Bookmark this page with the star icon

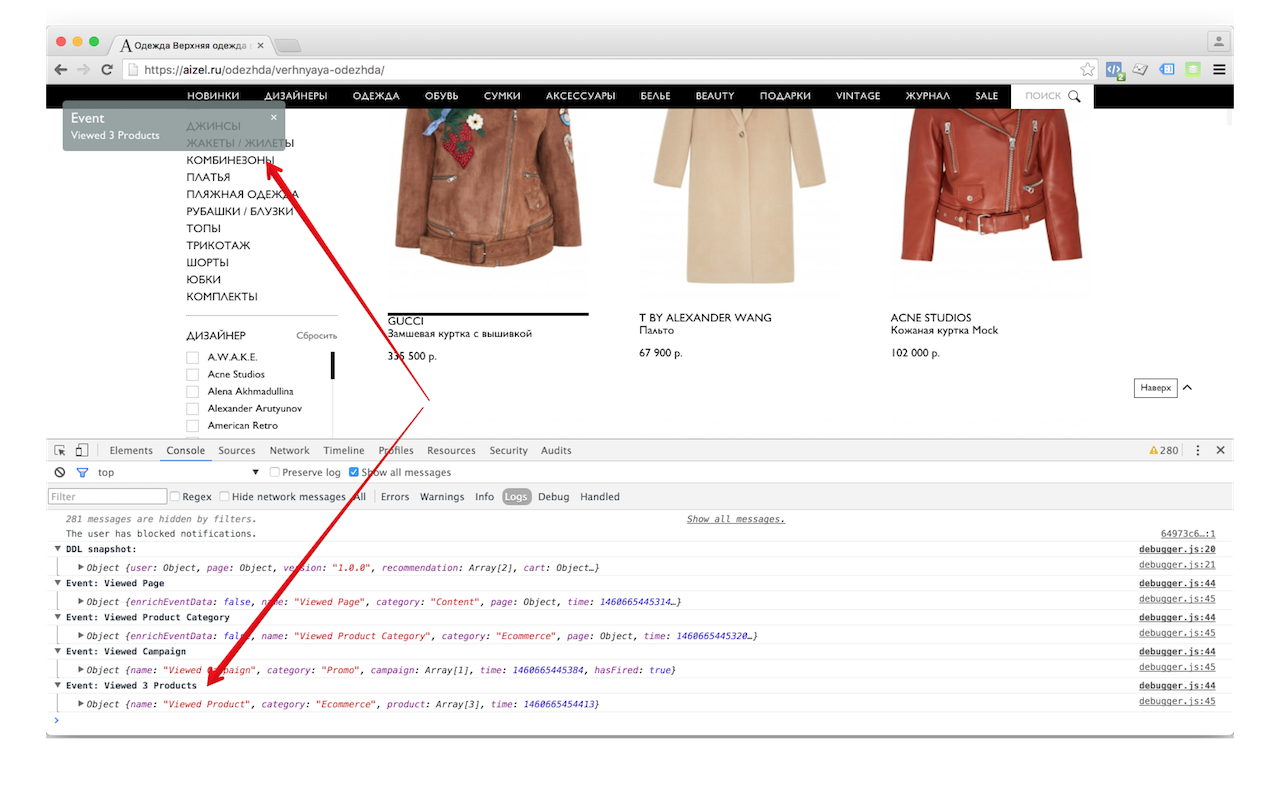pyautogui.click(x=1088, y=70)
